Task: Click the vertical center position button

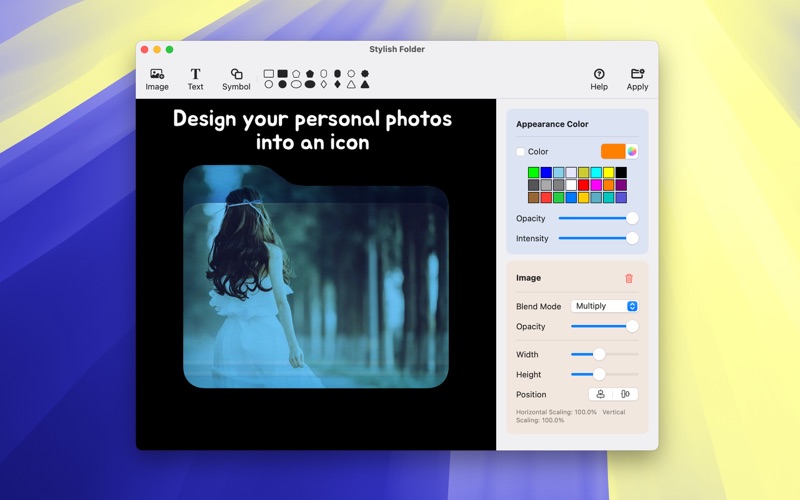Action: (x=626, y=394)
